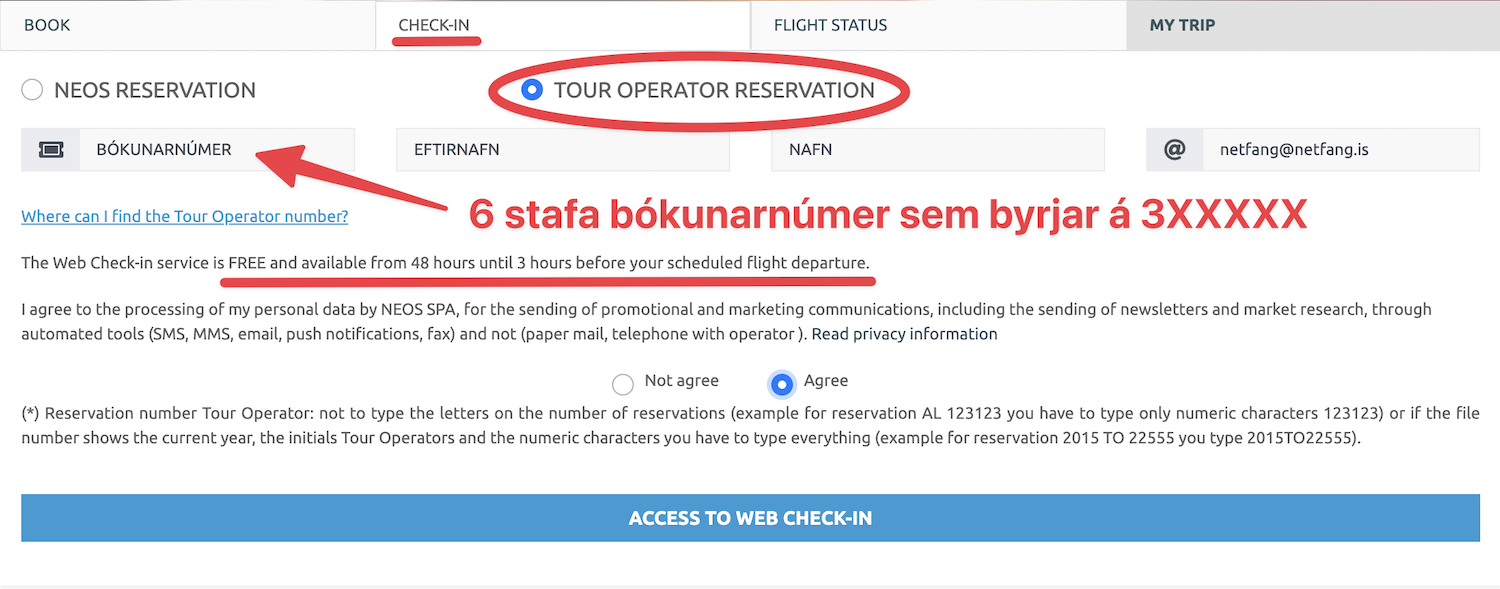Open 'Where can I find the Tour Operator number?' link
The width and height of the screenshot is (1500, 589).
[x=185, y=216]
